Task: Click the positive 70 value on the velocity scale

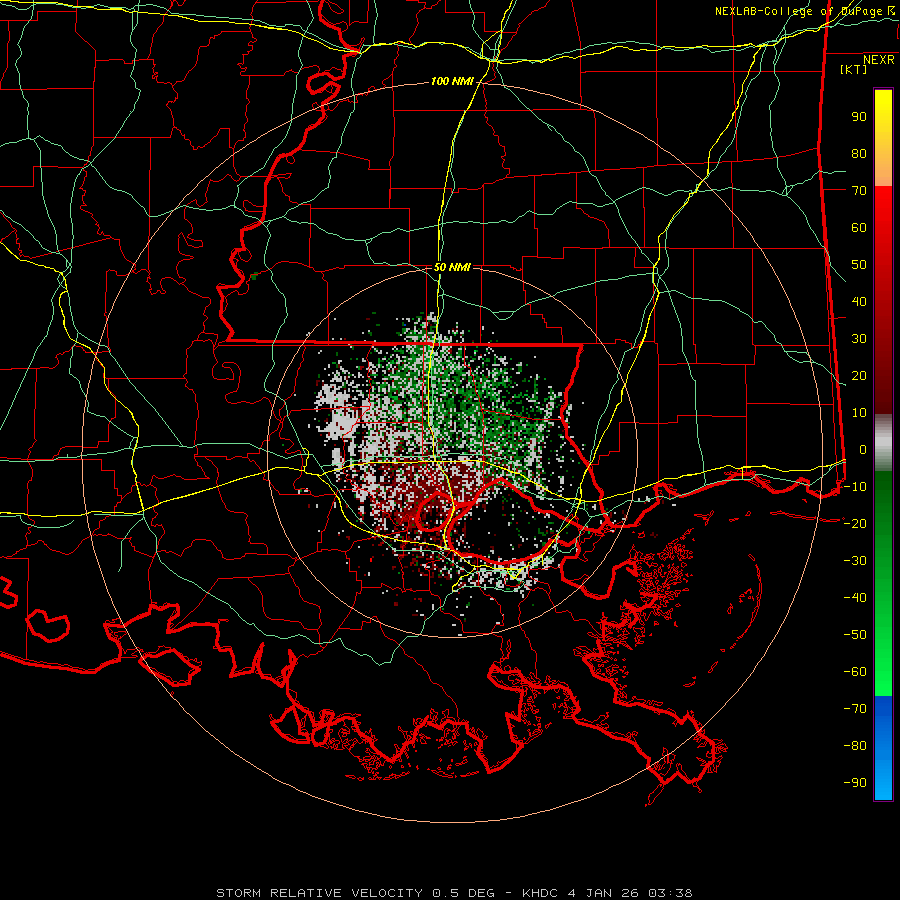Action: [x=859, y=191]
